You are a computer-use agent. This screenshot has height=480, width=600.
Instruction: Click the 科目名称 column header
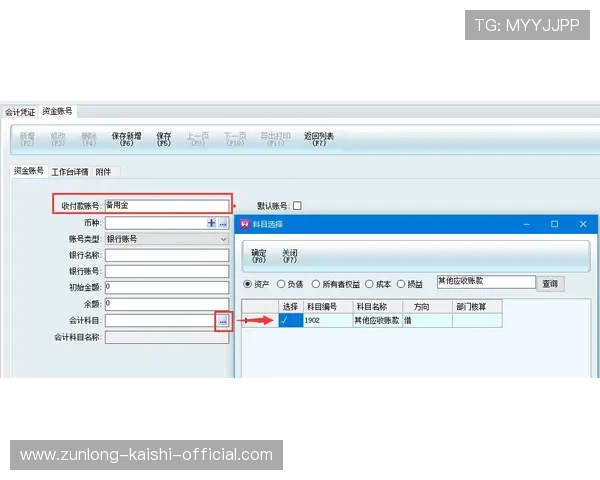pyautogui.click(x=377, y=307)
